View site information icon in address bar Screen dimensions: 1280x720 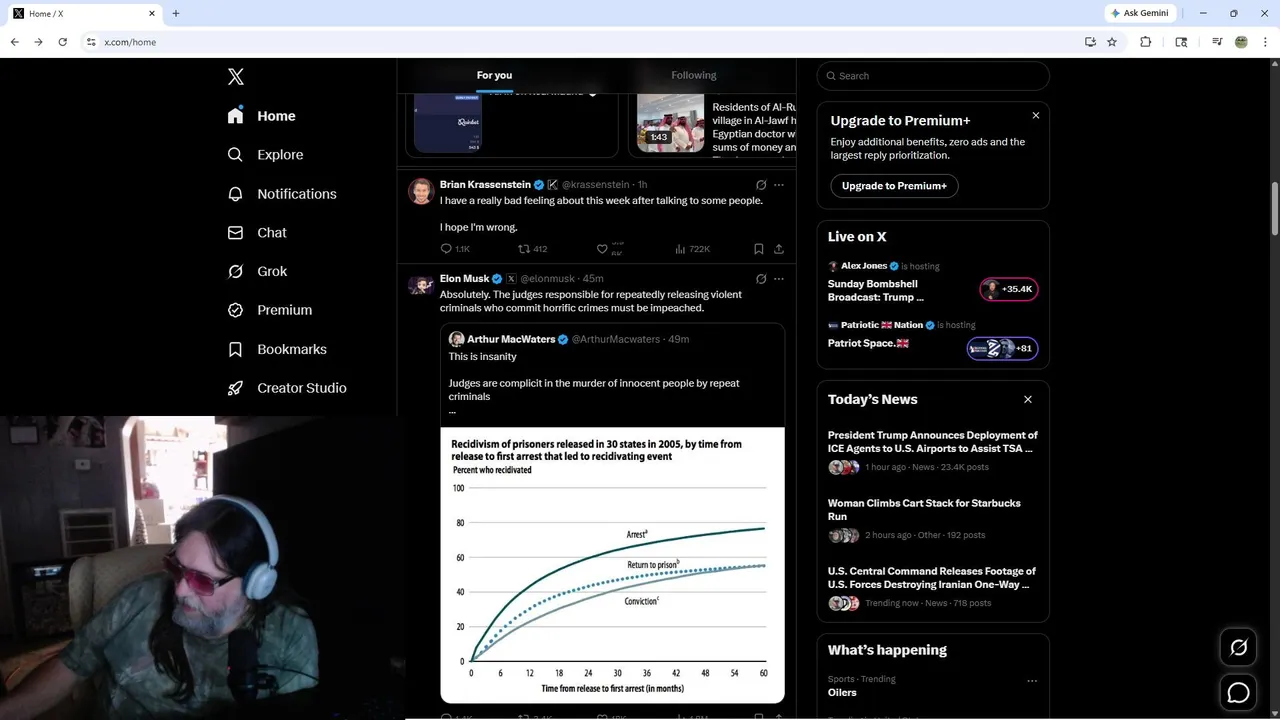(x=91, y=42)
